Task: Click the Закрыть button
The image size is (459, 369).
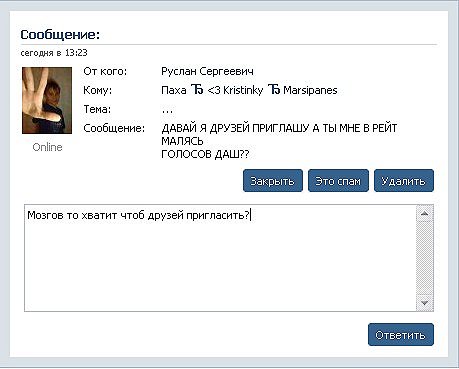Action: click(273, 181)
